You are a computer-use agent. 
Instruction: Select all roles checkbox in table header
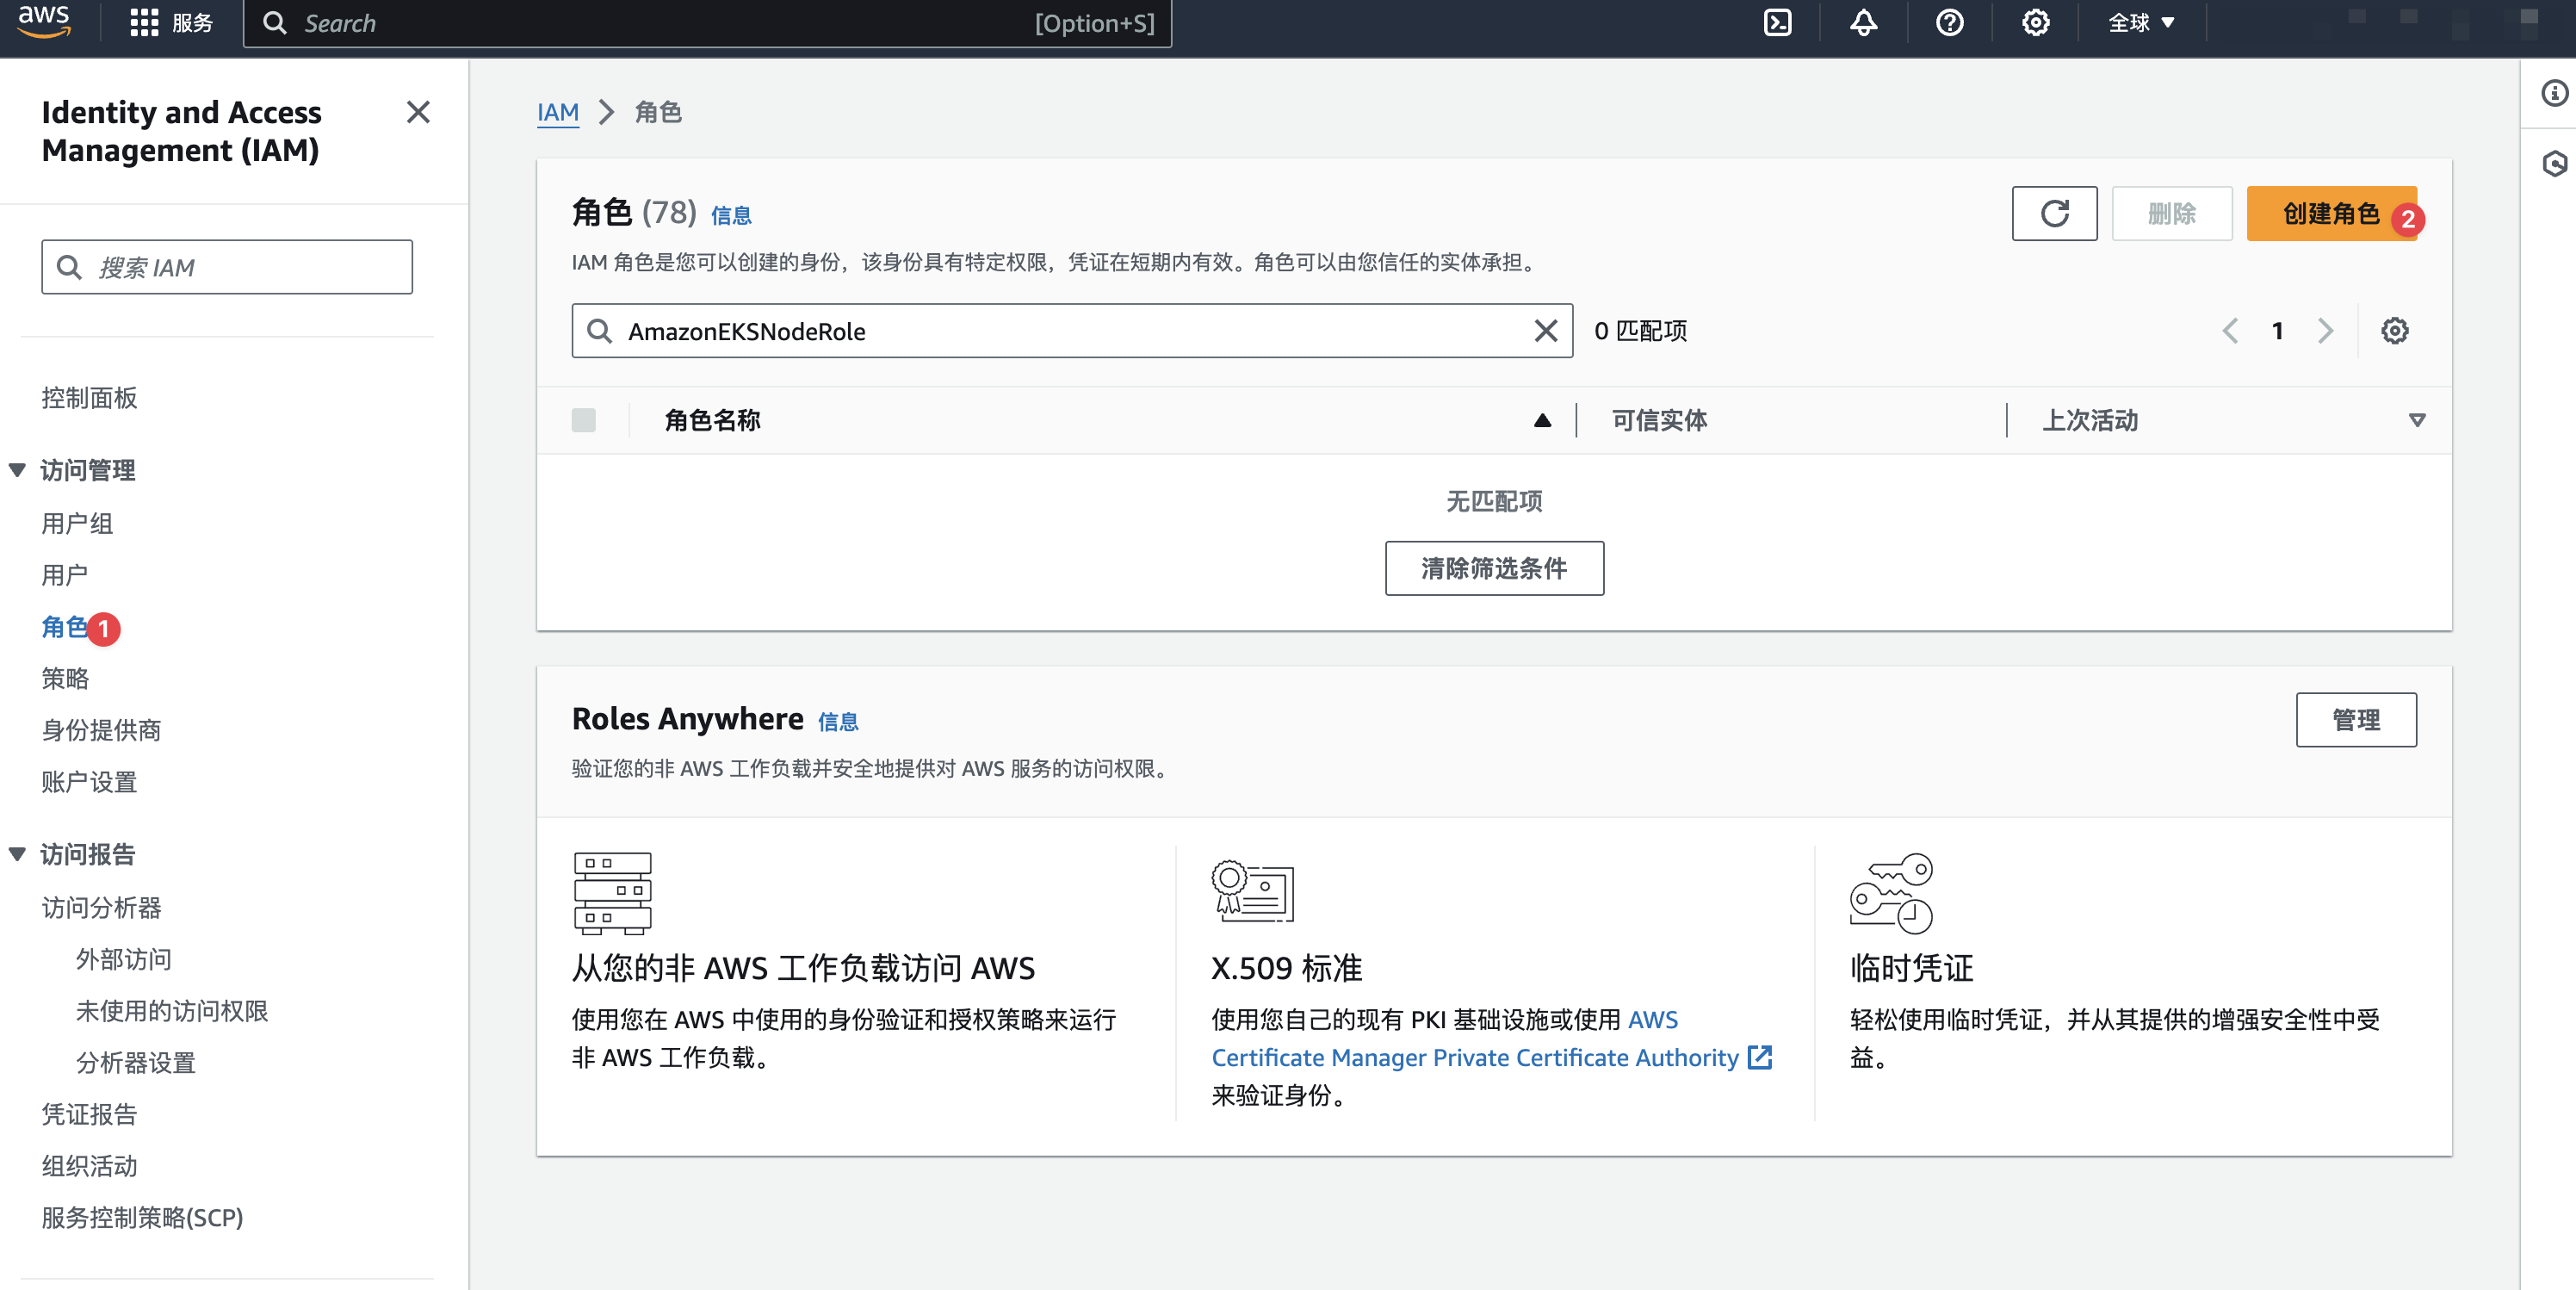pos(583,420)
